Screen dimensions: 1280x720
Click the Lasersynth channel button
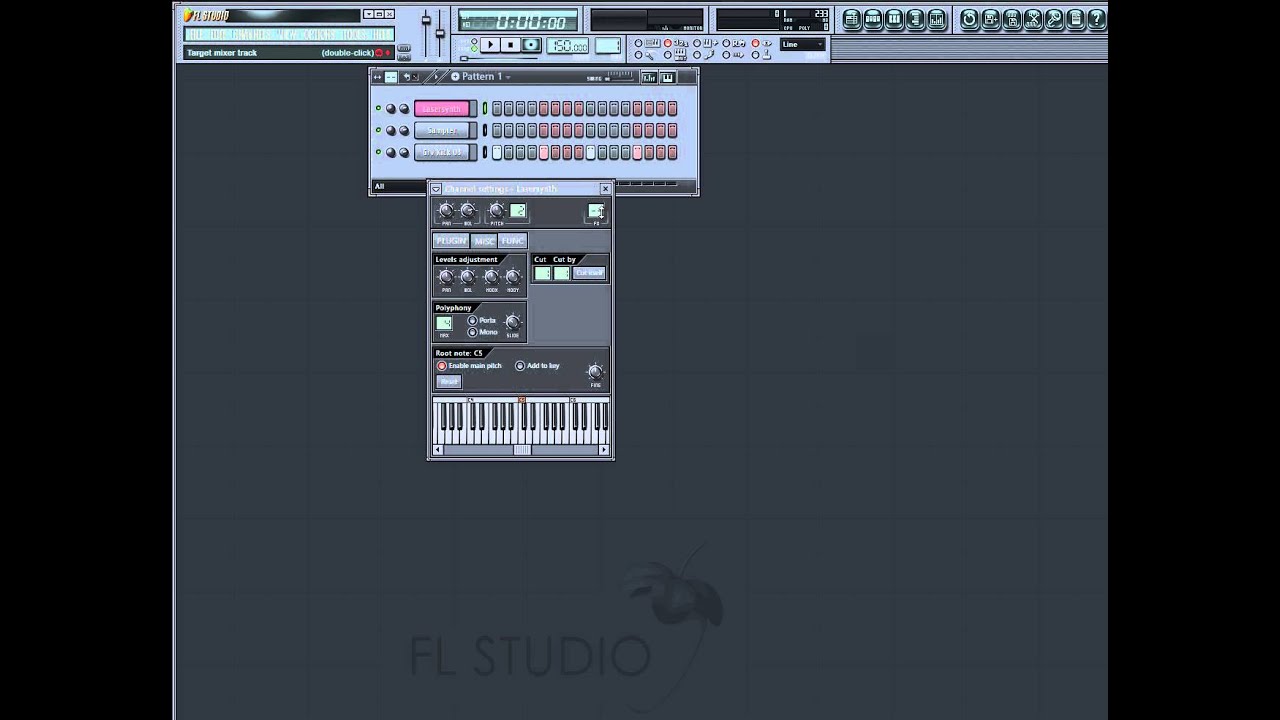[x=441, y=109]
